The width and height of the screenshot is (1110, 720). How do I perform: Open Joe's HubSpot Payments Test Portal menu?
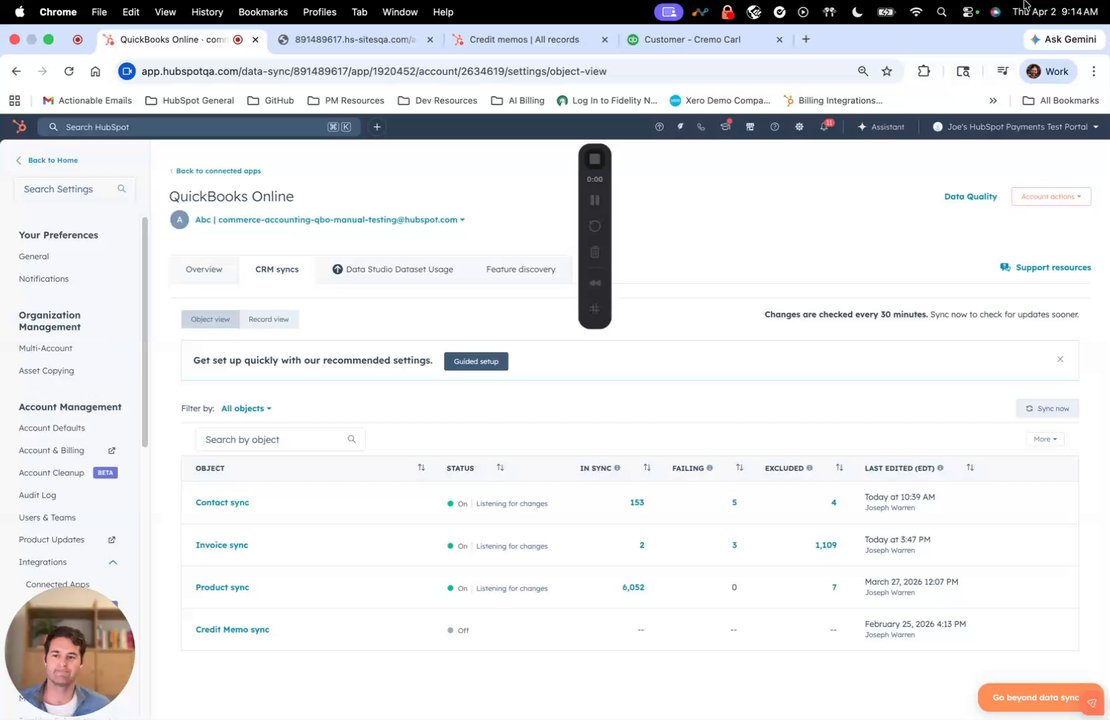point(1015,127)
